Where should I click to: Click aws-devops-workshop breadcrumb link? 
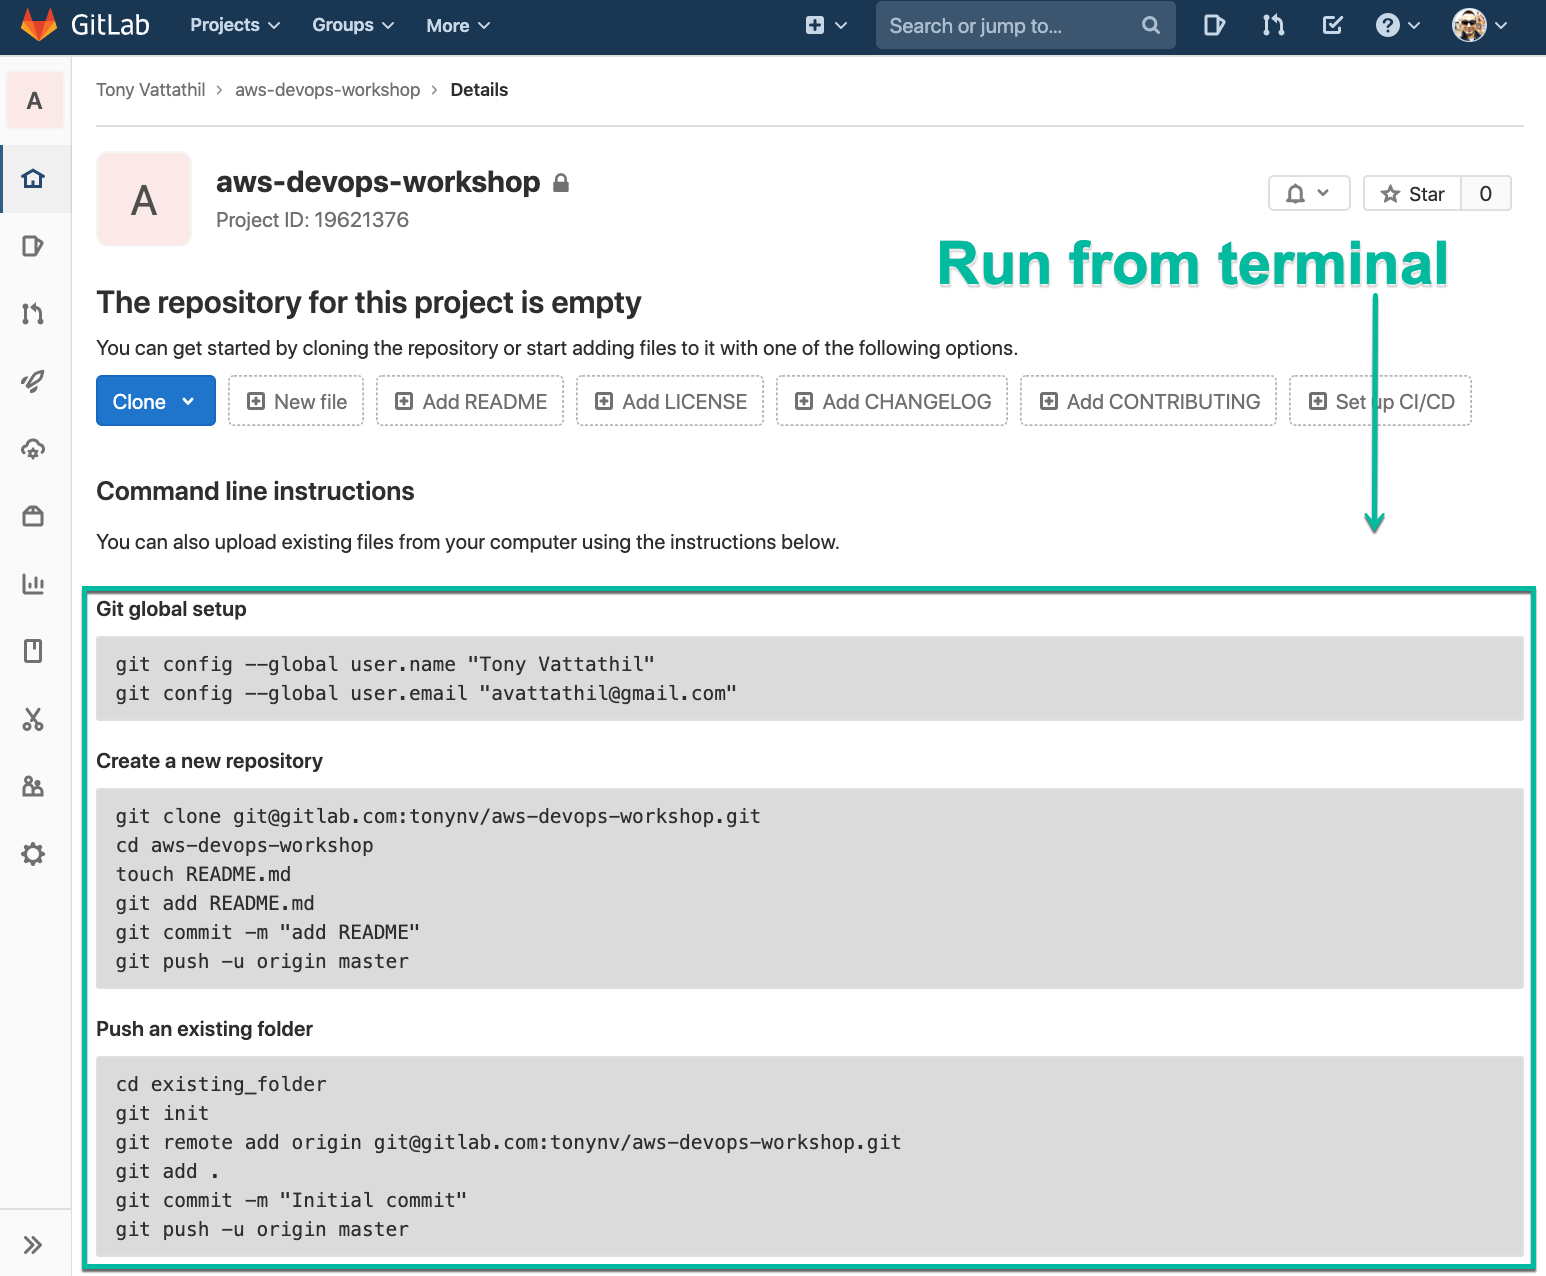327,90
